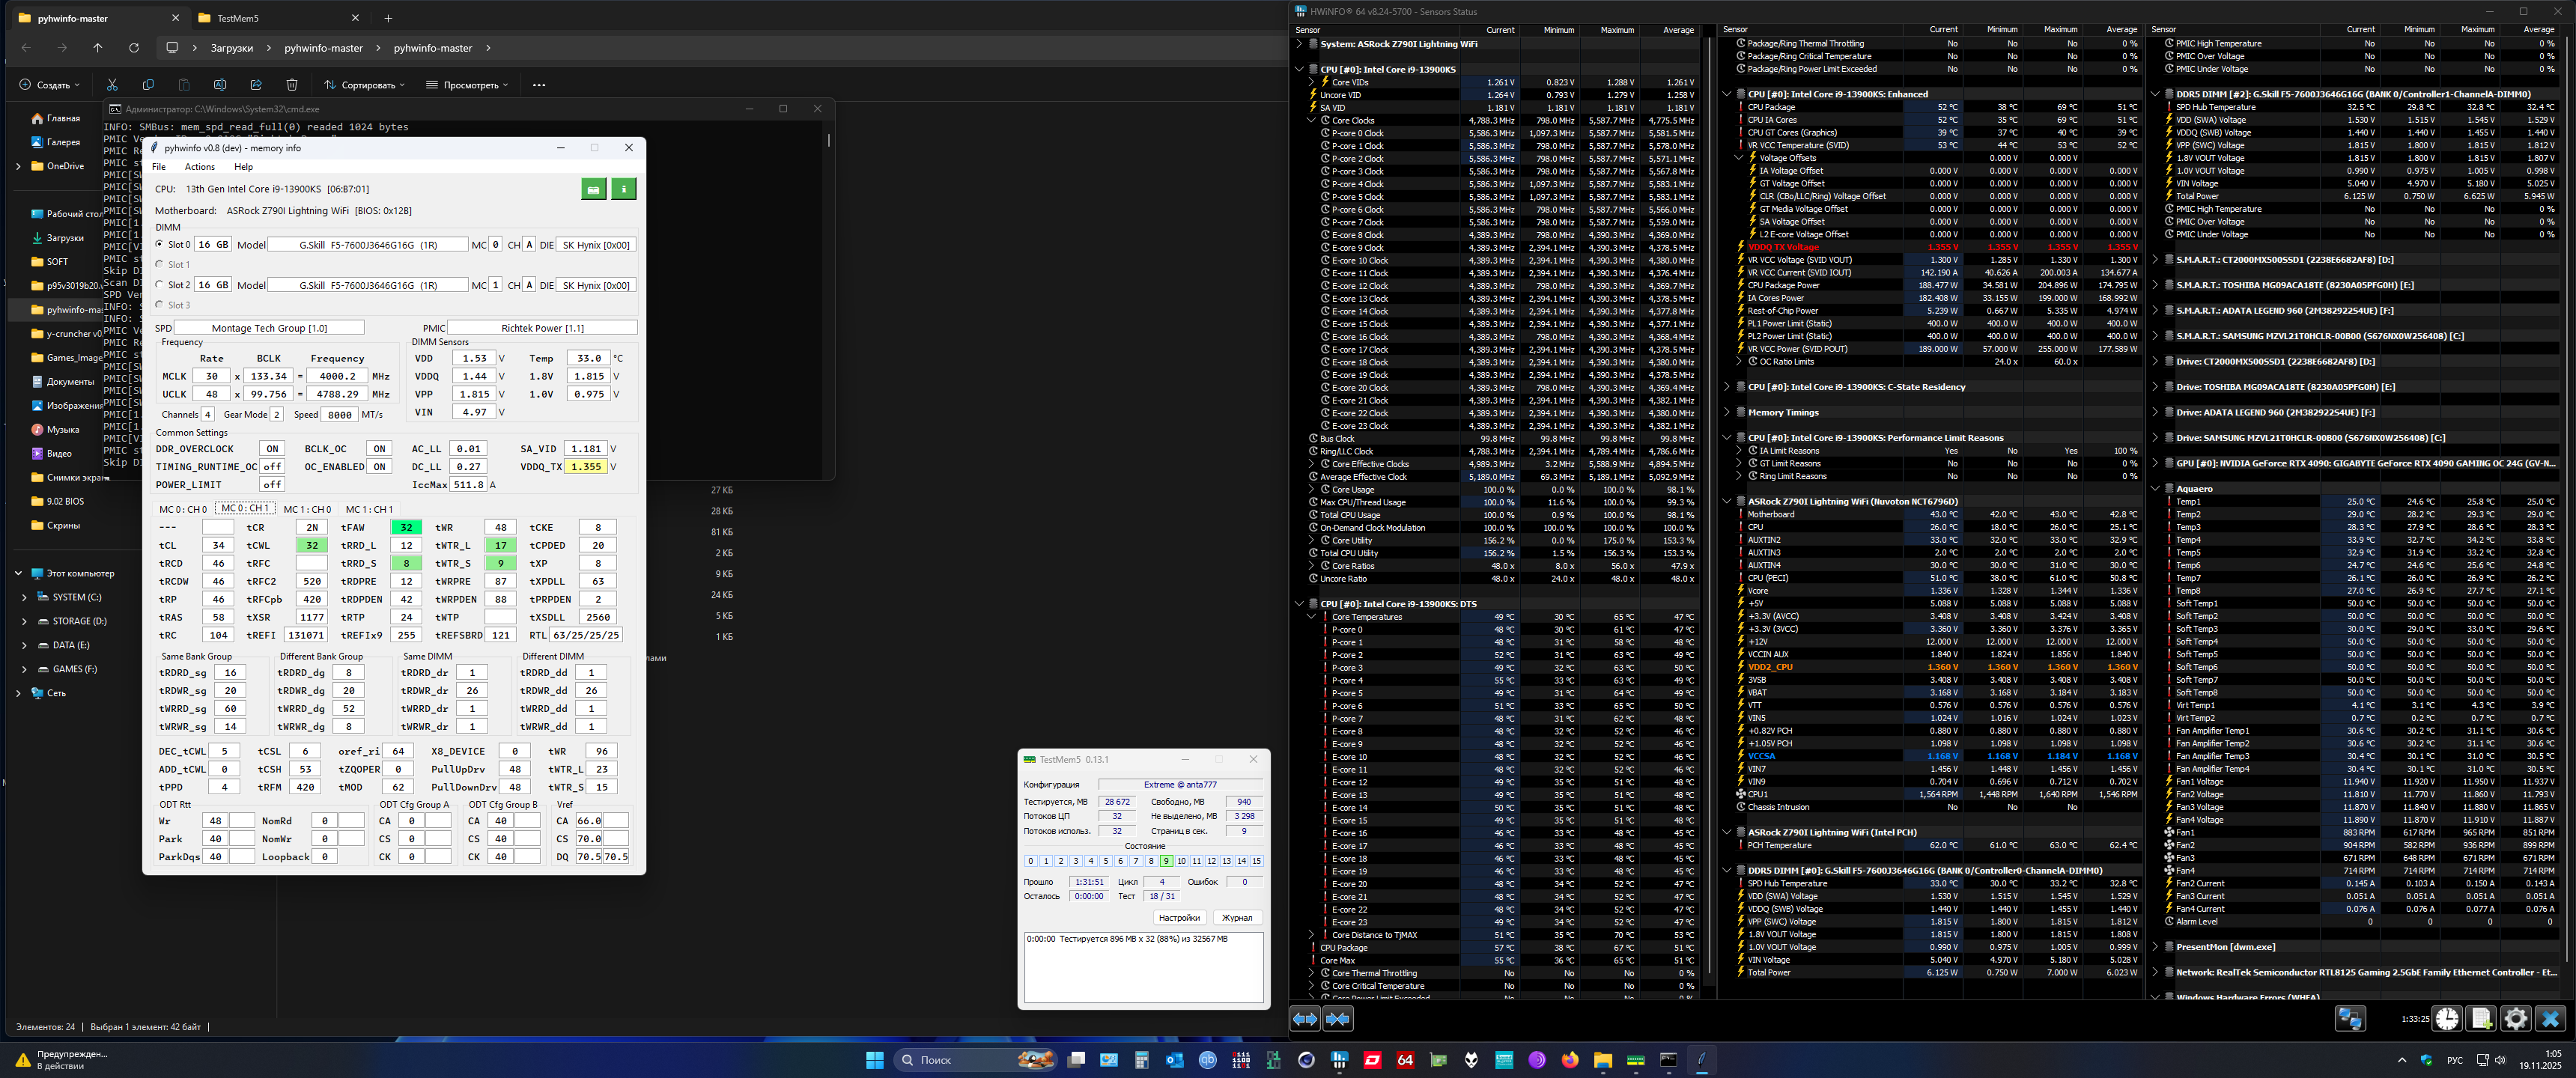Open the Сортировать dropdown

(x=365, y=85)
